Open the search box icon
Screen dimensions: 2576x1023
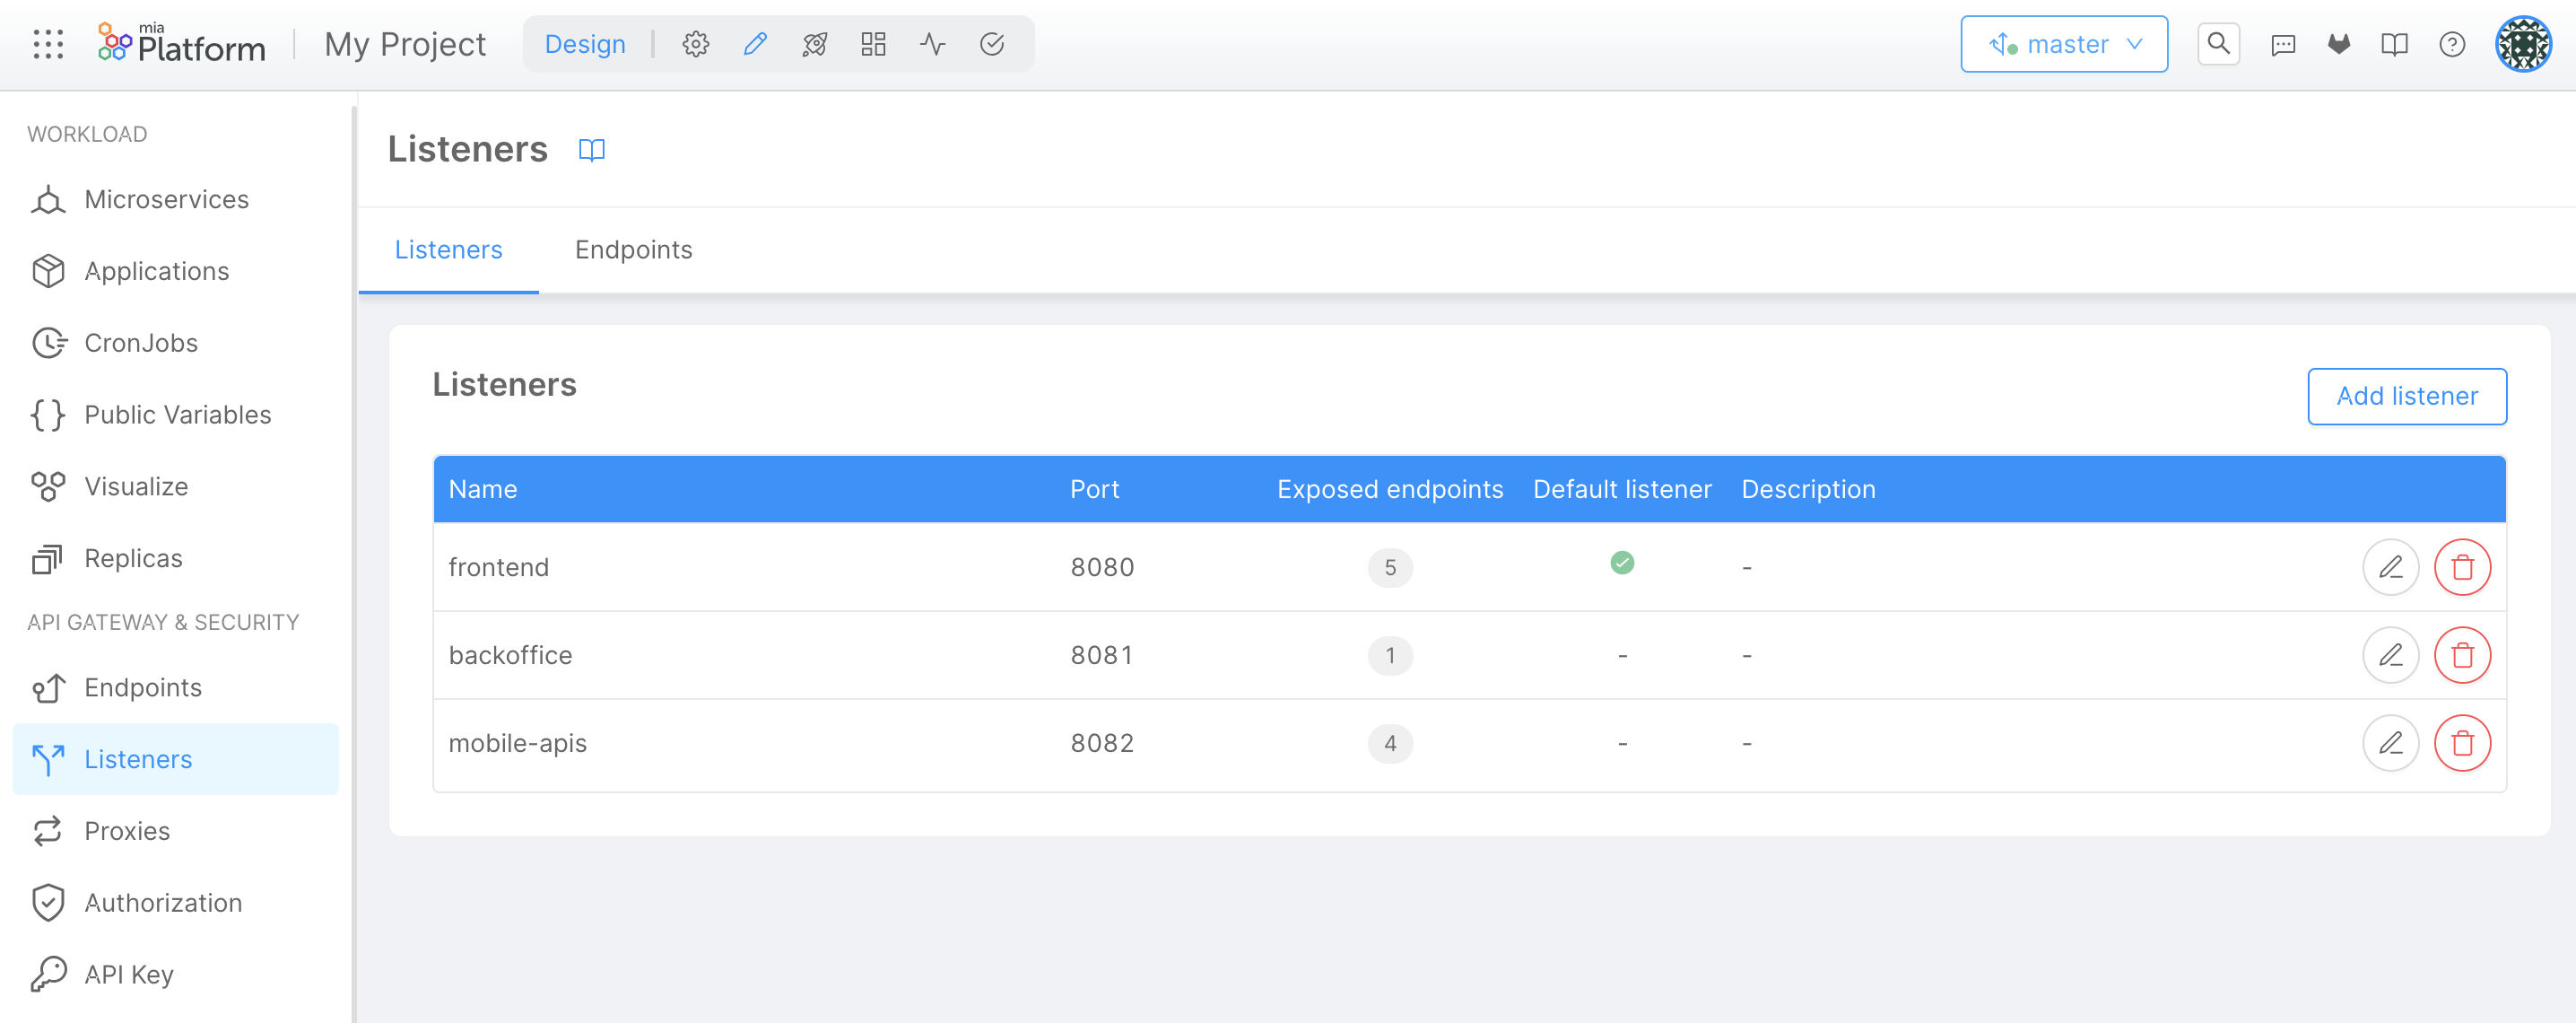[x=2217, y=44]
